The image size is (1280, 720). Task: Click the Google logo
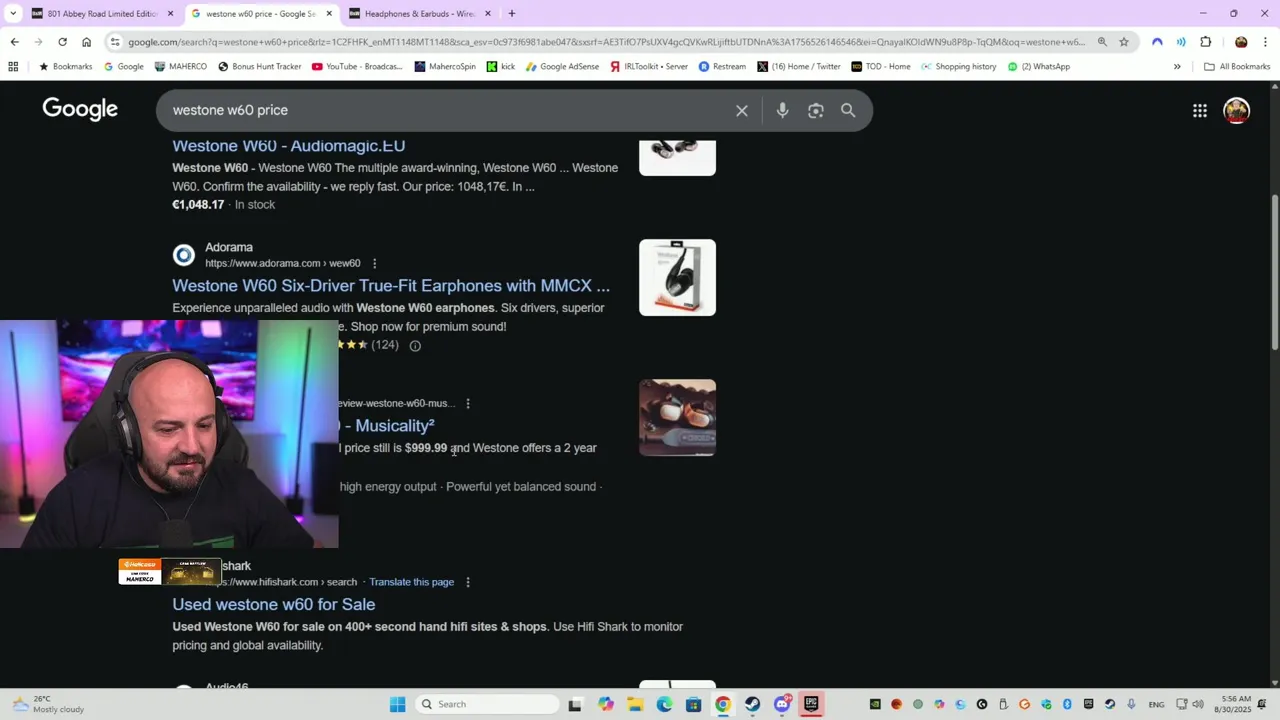click(80, 109)
